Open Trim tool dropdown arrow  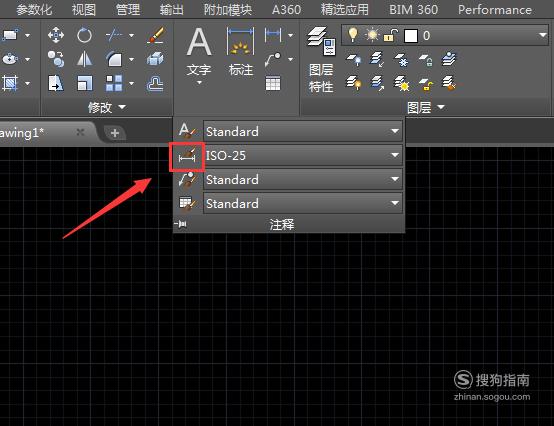tap(131, 35)
